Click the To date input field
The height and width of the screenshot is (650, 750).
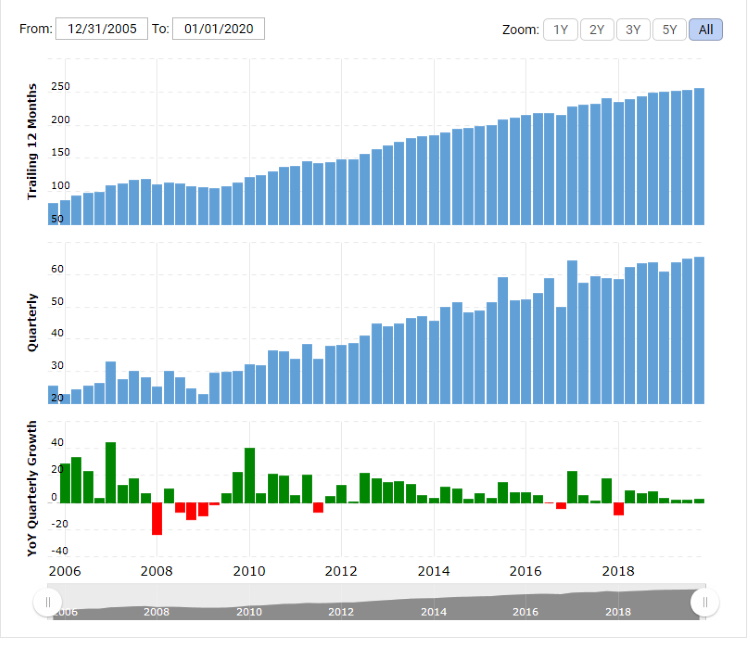click(218, 29)
